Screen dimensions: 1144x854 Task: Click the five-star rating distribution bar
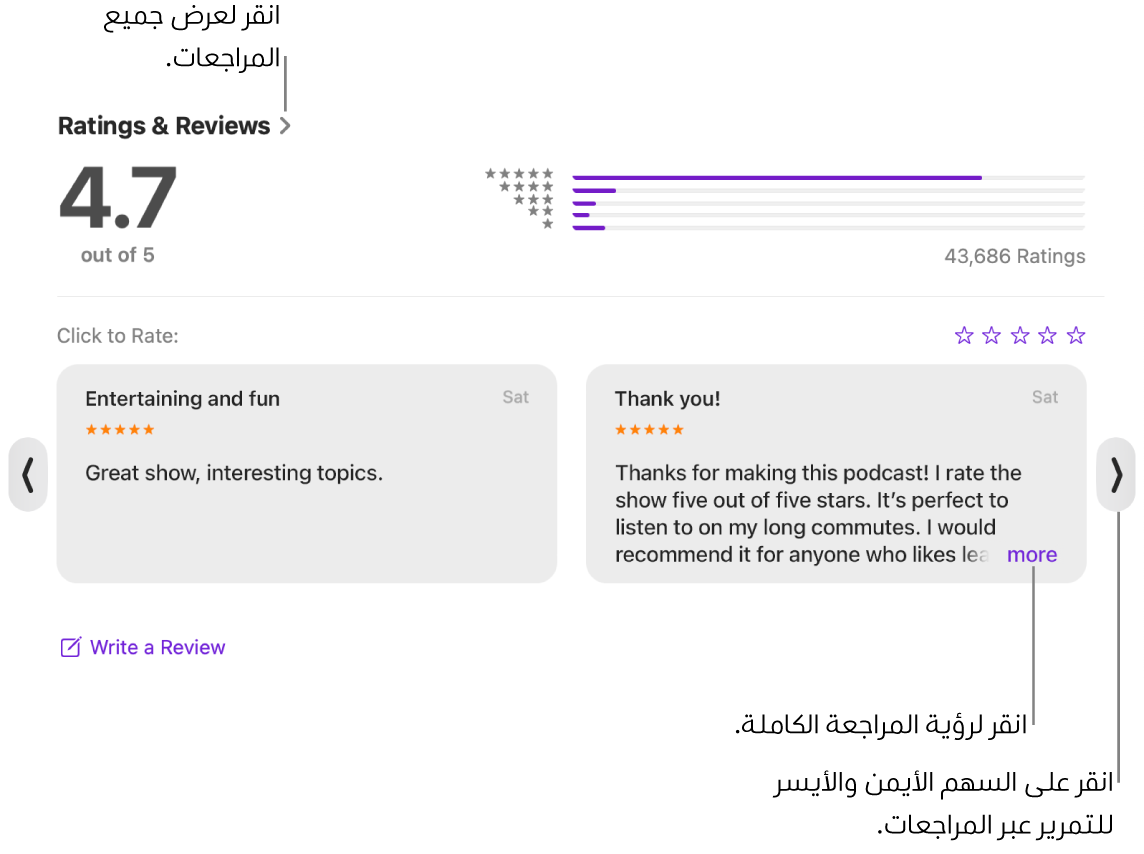coord(828,178)
